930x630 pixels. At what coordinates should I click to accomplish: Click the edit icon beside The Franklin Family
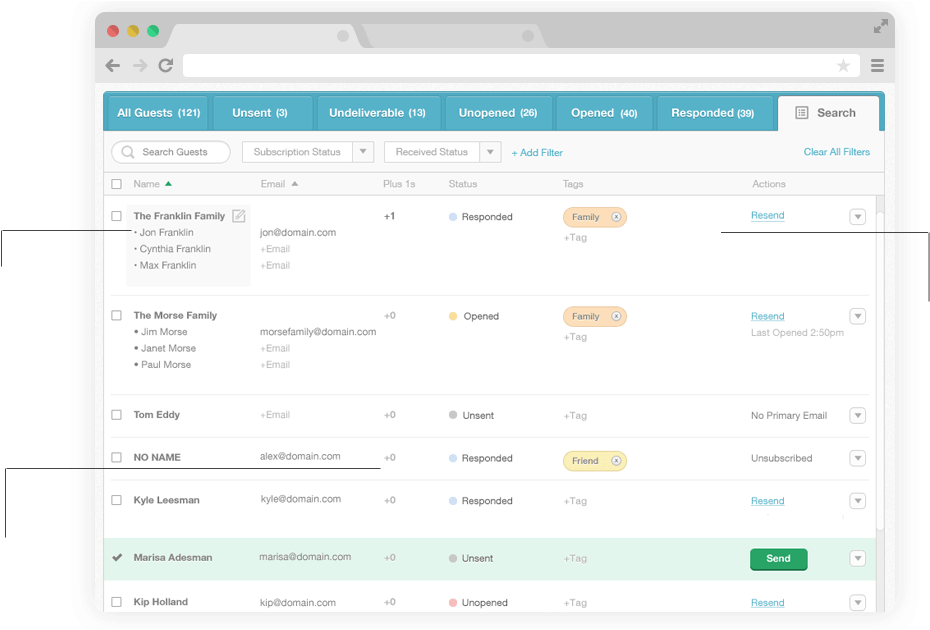click(238, 216)
